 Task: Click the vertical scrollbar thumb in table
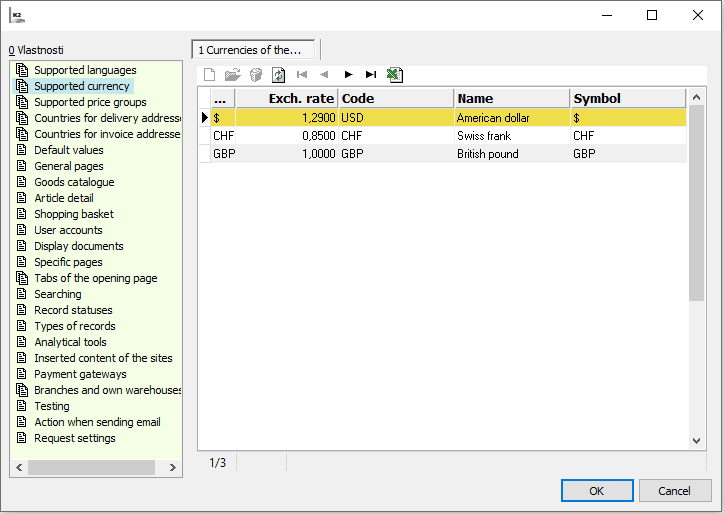(x=696, y=203)
